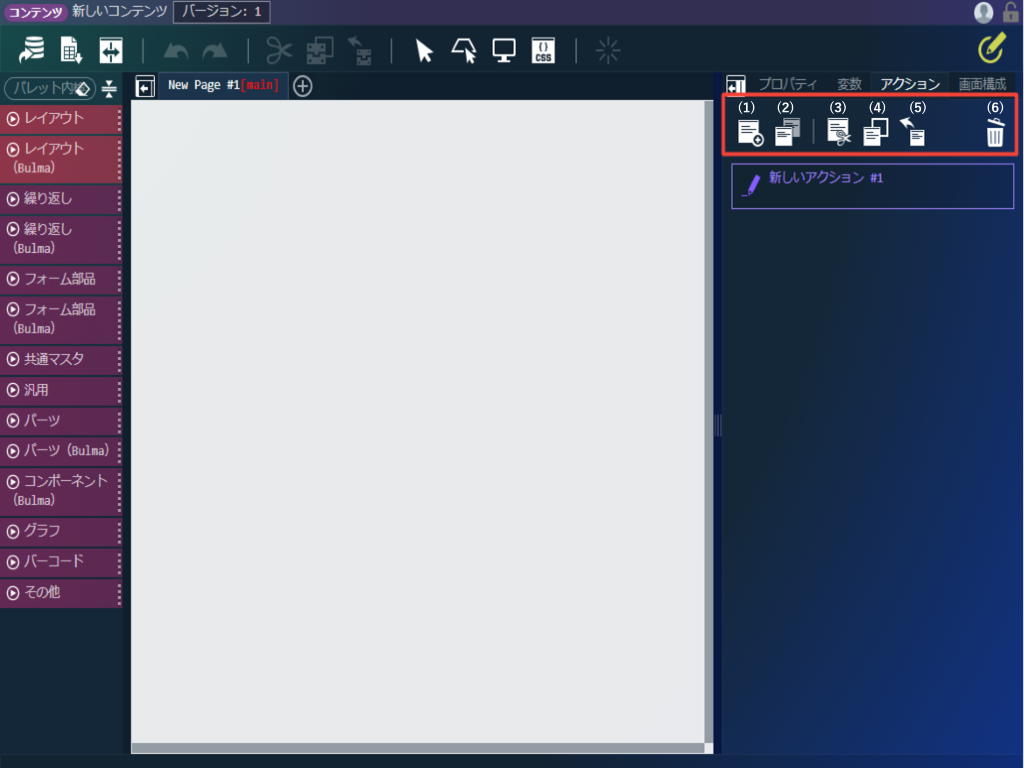Click the コンテンツ badge label
1024x768 pixels.
click(x=35, y=12)
